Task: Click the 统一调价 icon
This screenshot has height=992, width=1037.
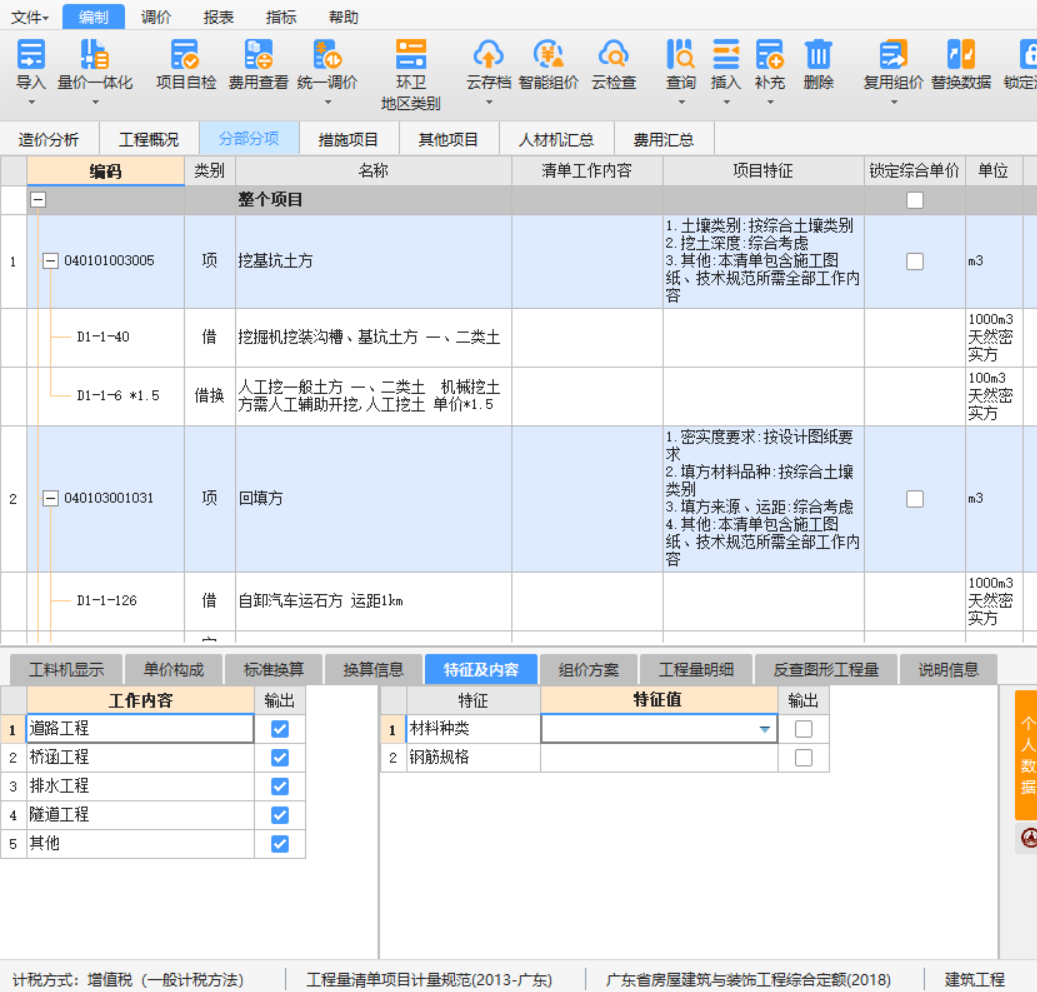Action: click(327, 55)
